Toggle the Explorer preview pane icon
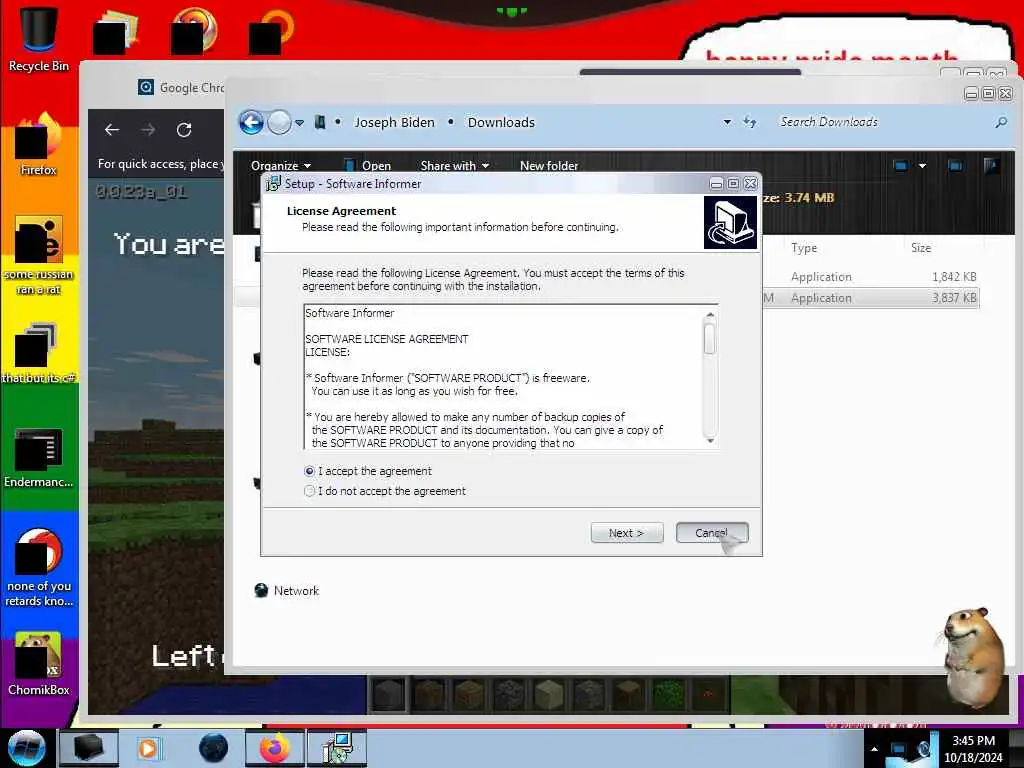Screen dimensions: 1024x768 [x=955, y=166]
